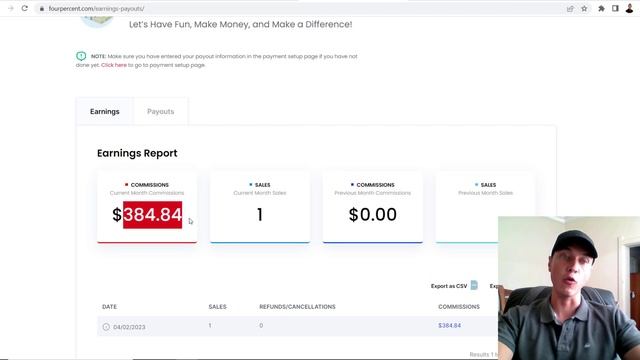Viewport: 640px width, 360px height.
Task: Click the 04/02/2023 date cell
Action: tap(129, 327)
